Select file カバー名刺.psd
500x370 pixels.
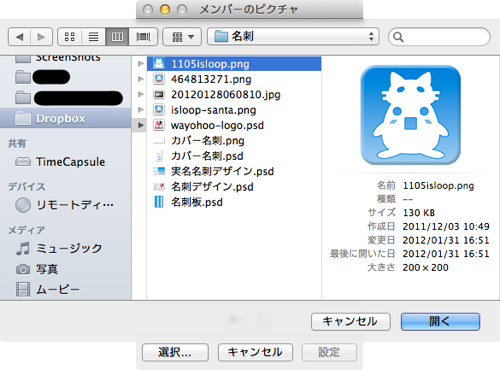pyautogui.click(x=234, y=156)
